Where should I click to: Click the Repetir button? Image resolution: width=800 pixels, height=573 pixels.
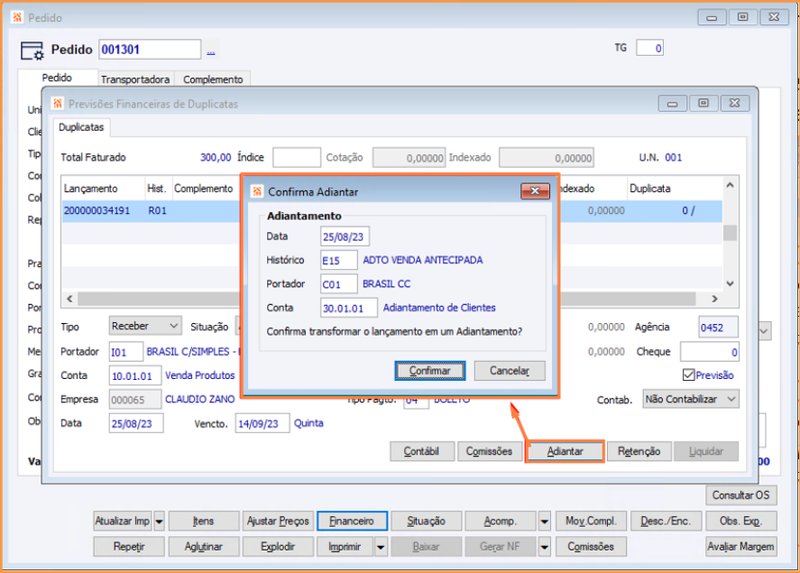click(x=129, y=546)
